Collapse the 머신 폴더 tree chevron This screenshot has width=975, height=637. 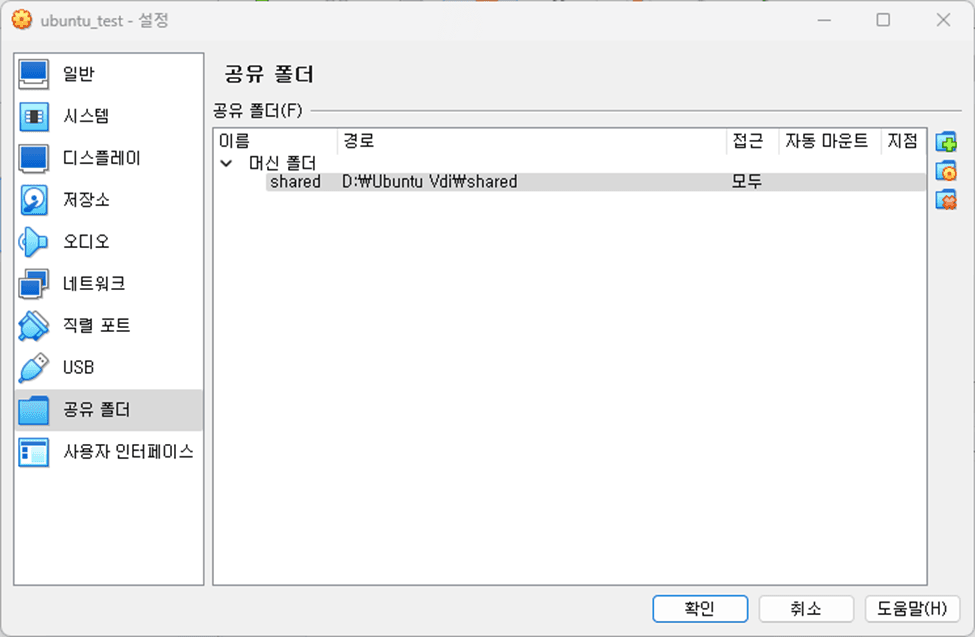point(226,162)
